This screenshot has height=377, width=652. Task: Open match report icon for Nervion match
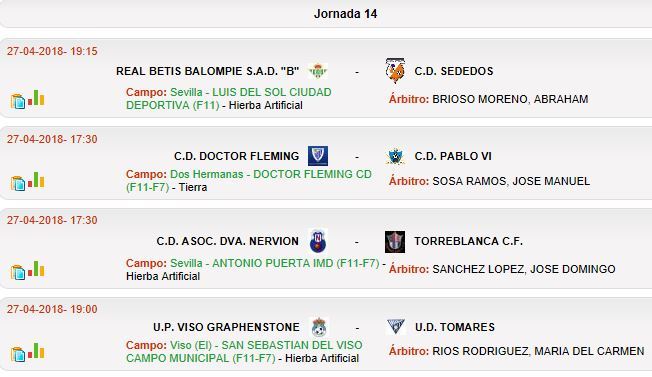point(17,272)
